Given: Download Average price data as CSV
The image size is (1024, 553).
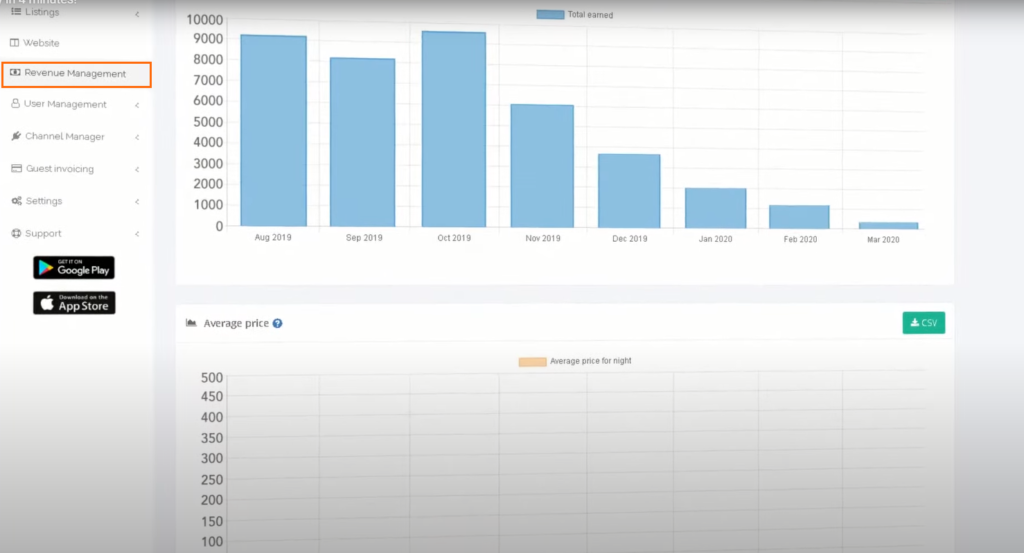Looking at the screenshot, I should 923,323.
